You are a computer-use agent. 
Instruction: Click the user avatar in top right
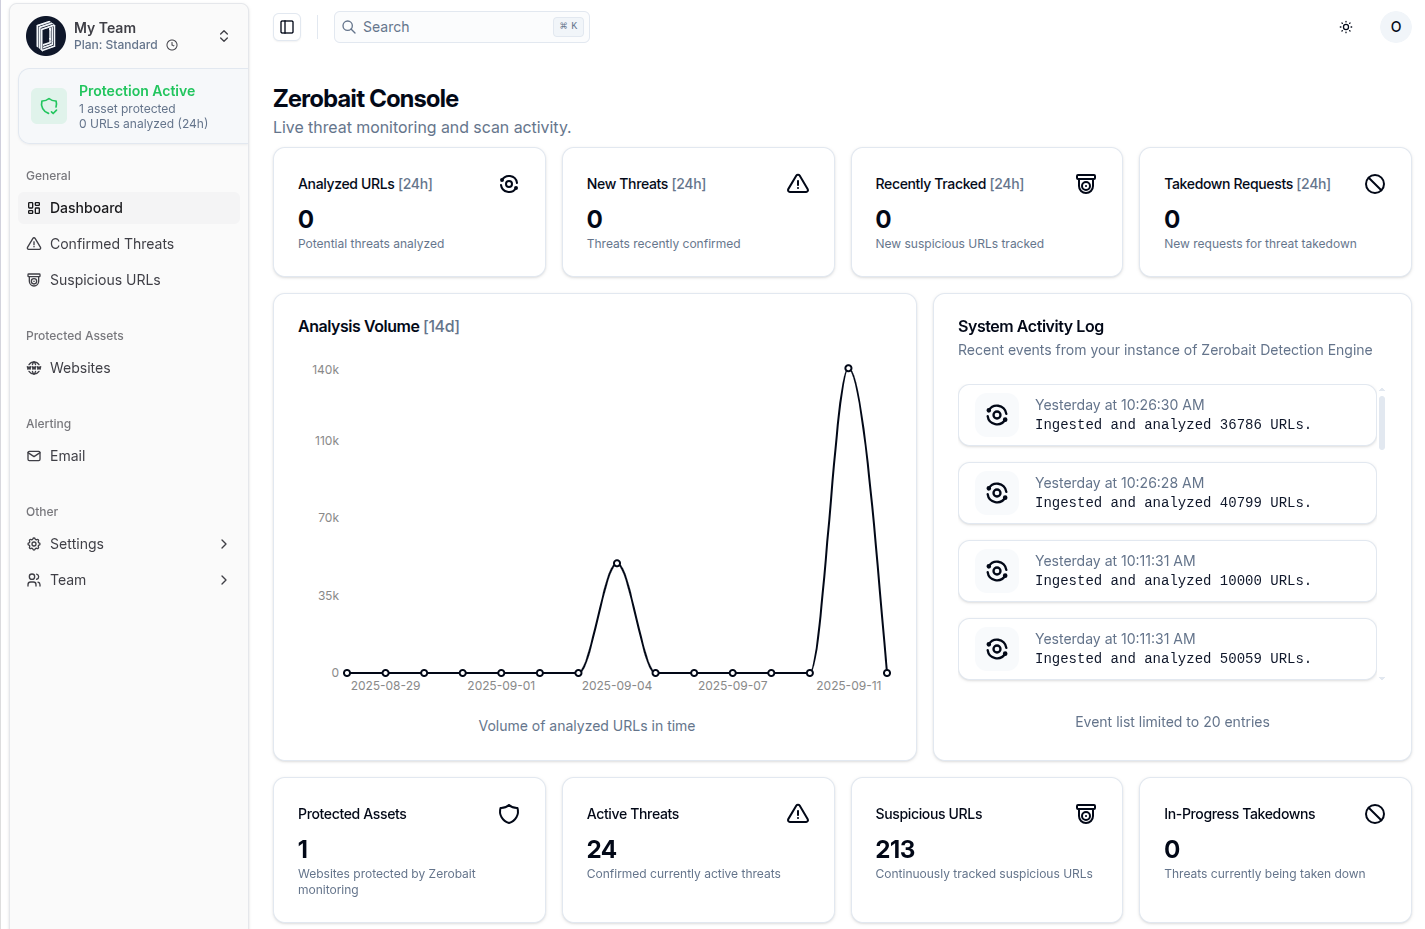[1395, 27]
